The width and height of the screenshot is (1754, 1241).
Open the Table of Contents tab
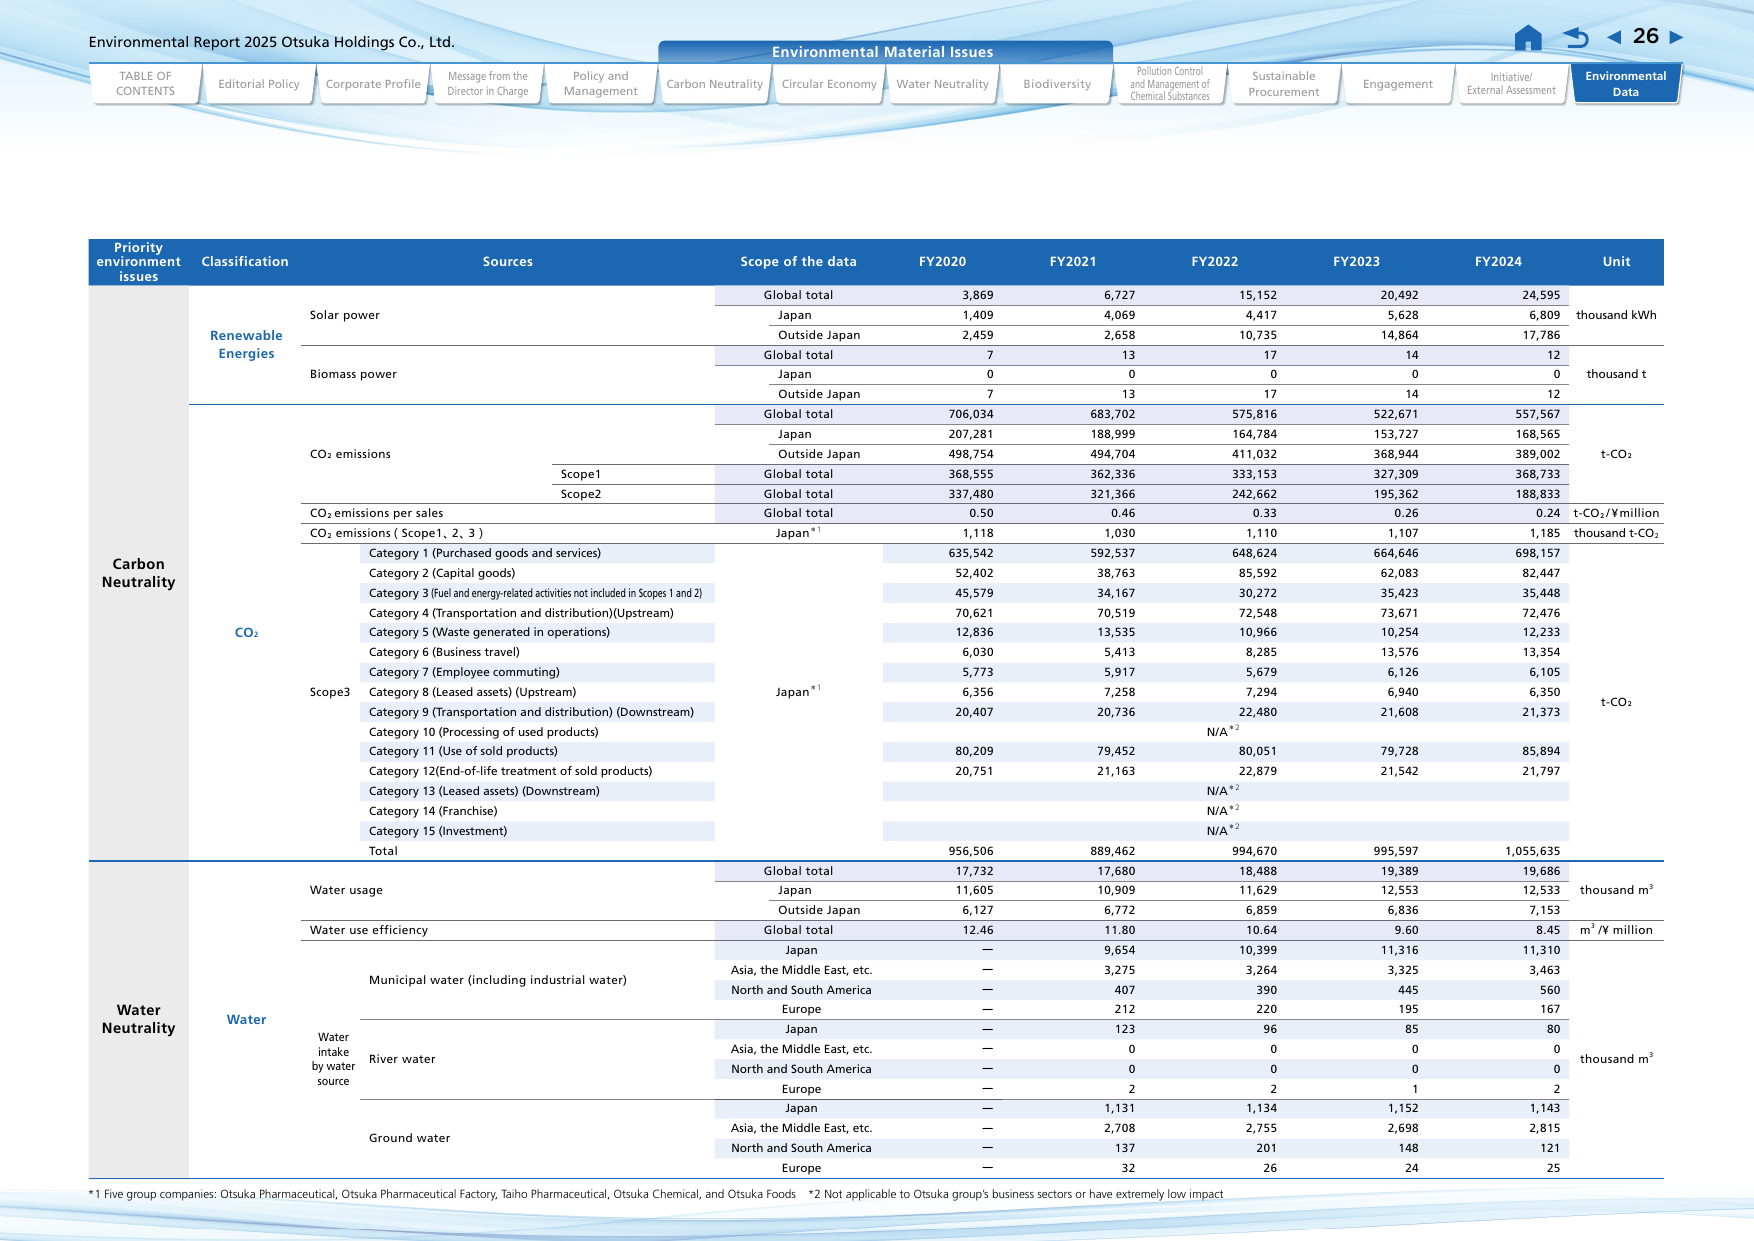[145, 84]
